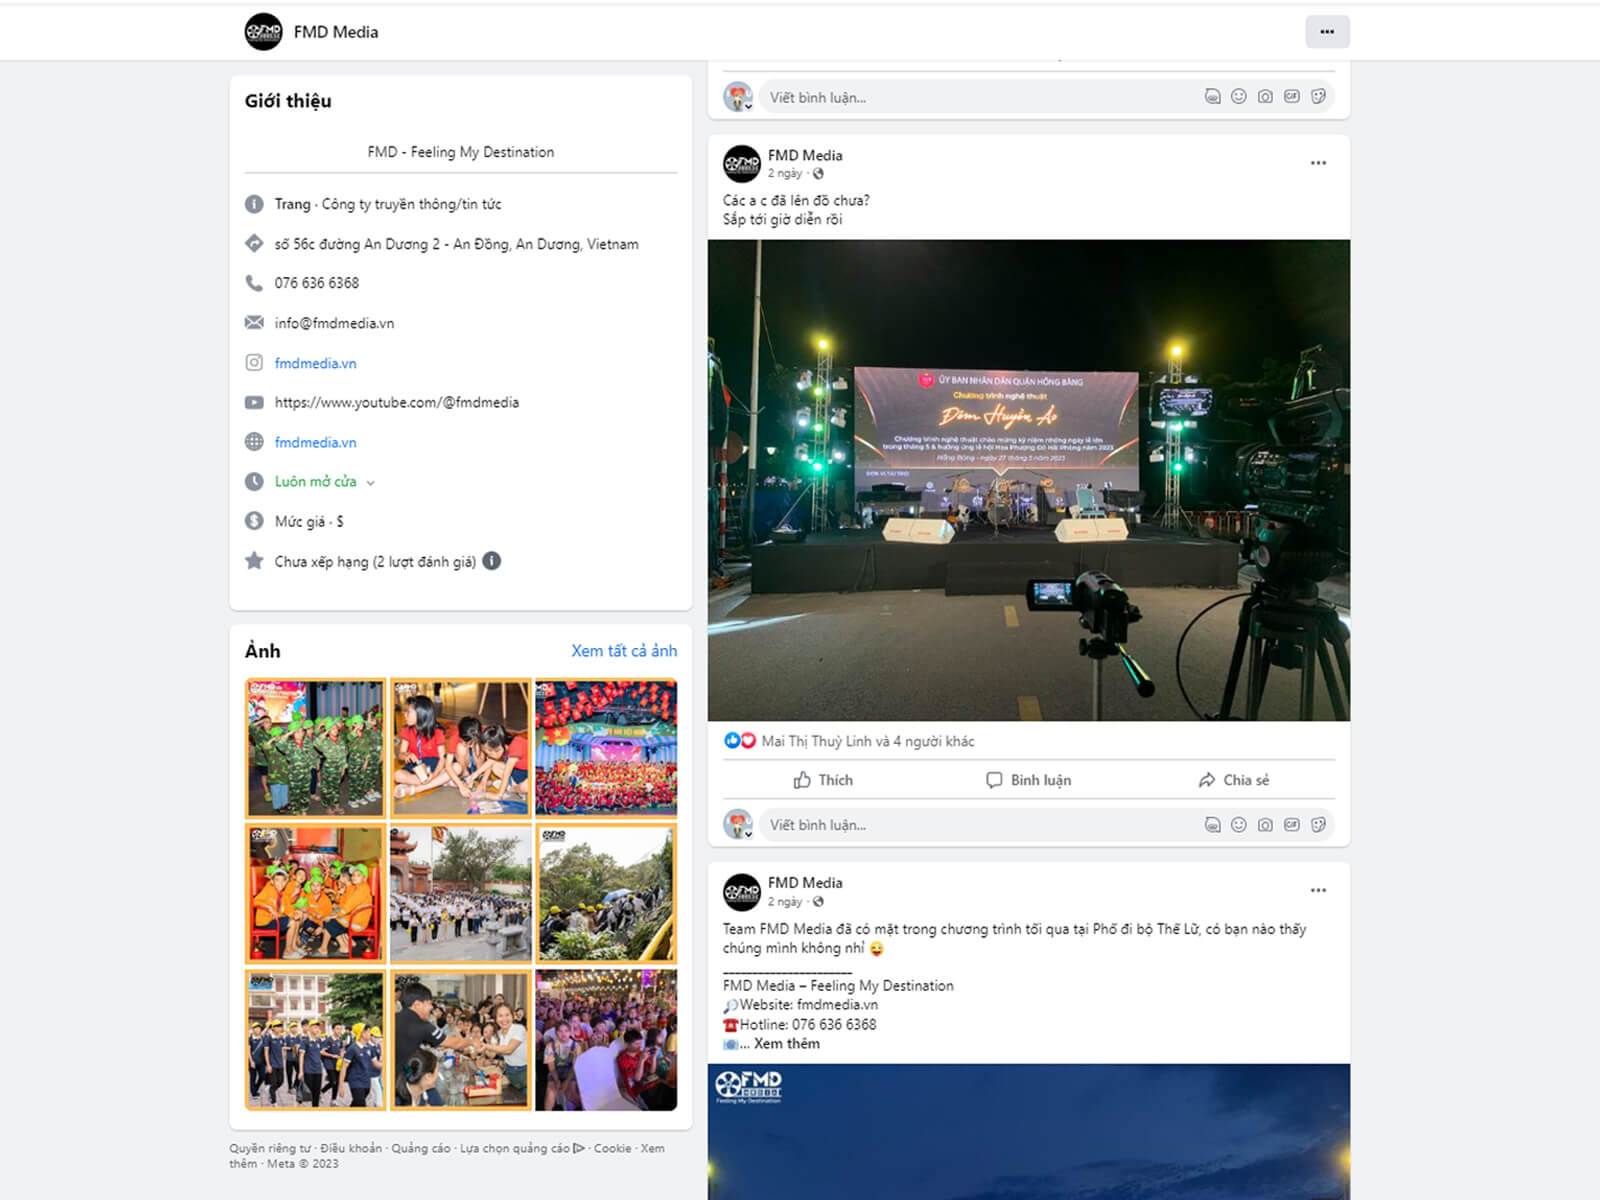This screenshot has height=1200, width=1600.
Task: Focus the Viết bình luận field under the stage photo post
Action: pyautogui.click(x=980, y=825)
